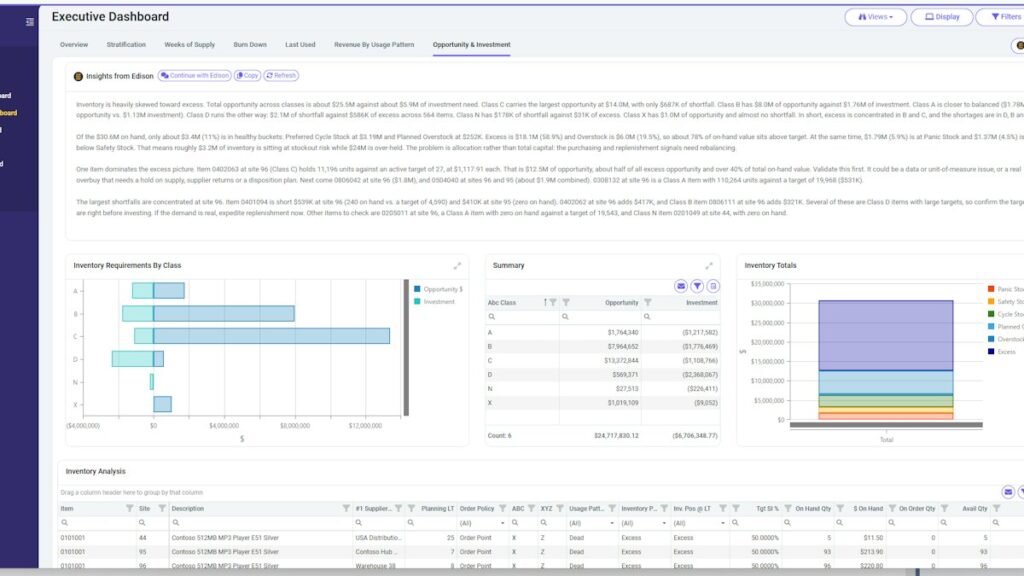Image resolution: width=1024 pixels, height=576 pixels.
Task: Click the Item column search field
Action: pos(97,523)
